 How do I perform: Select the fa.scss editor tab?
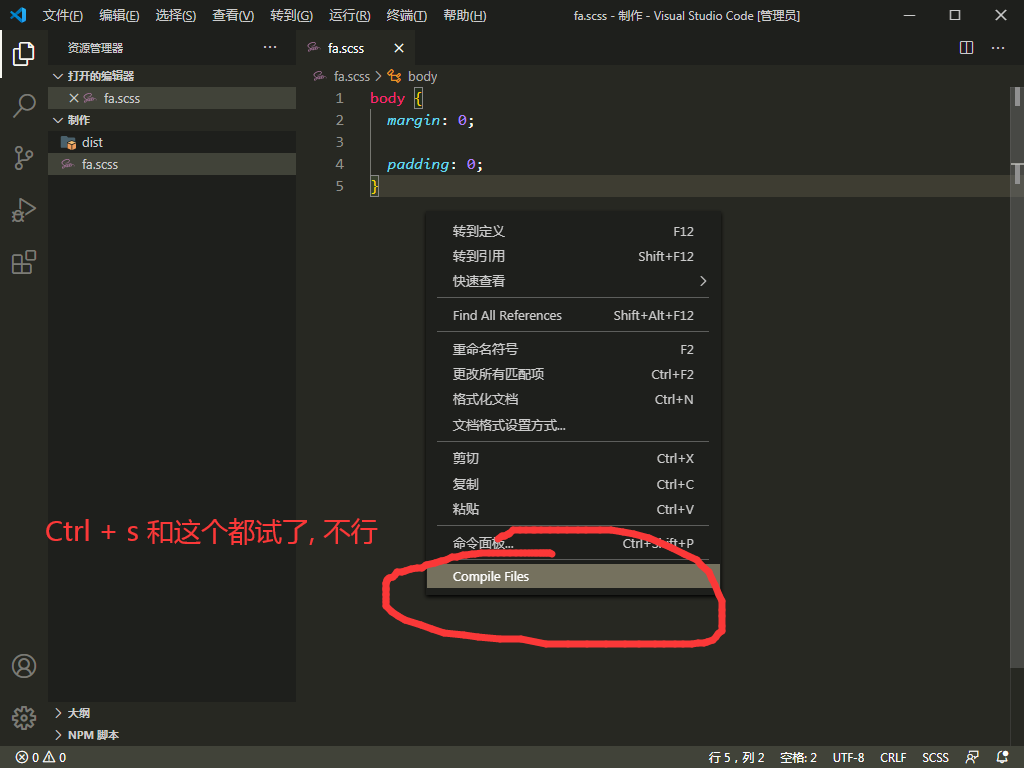click(x=355, y=48)
